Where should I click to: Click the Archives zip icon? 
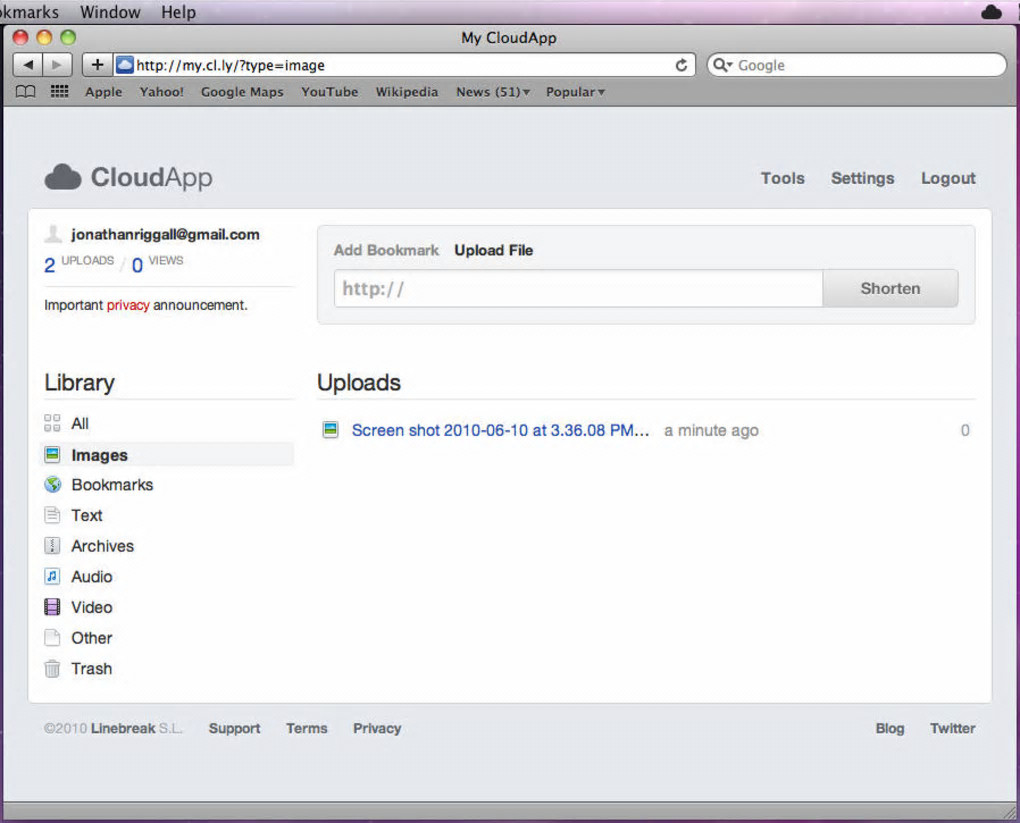(52, 546)
